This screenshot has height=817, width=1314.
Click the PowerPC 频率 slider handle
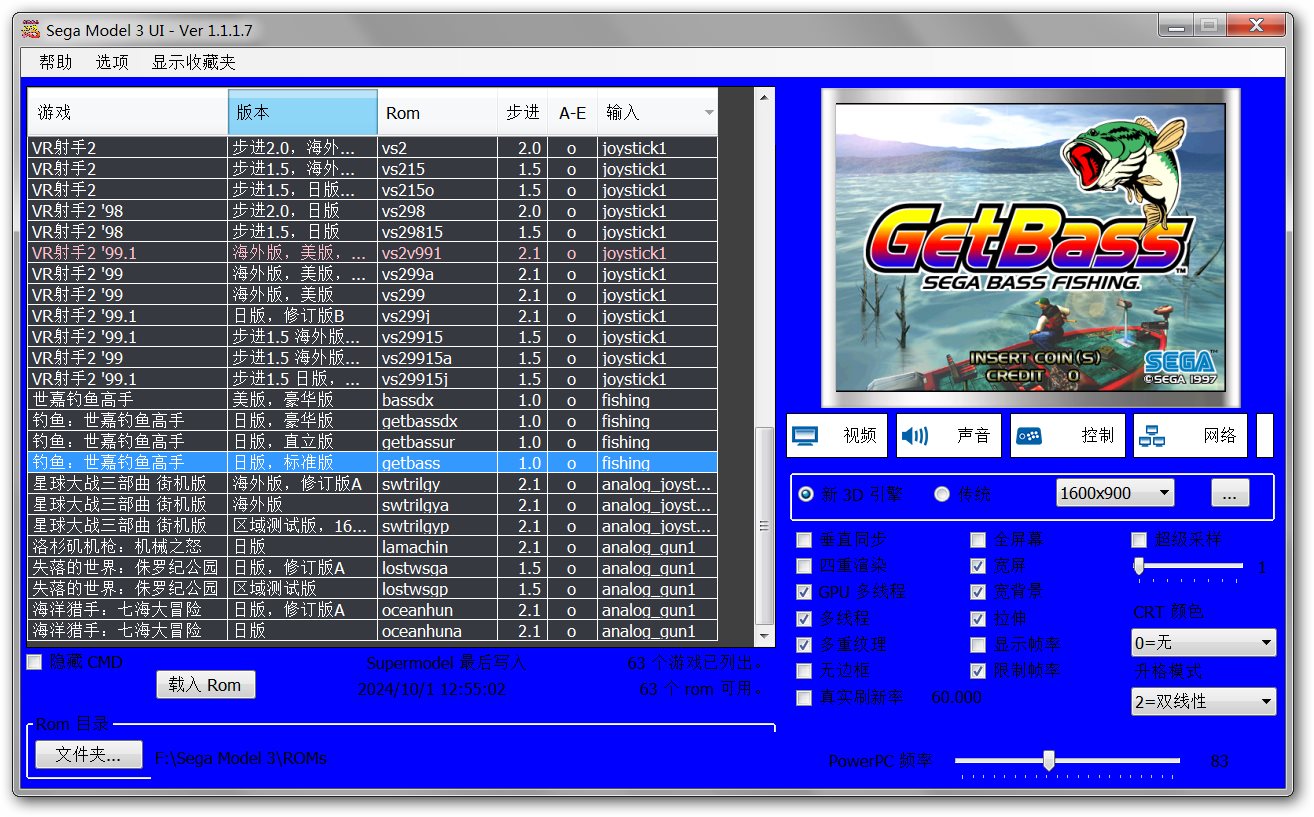[x=1048, y=761]
